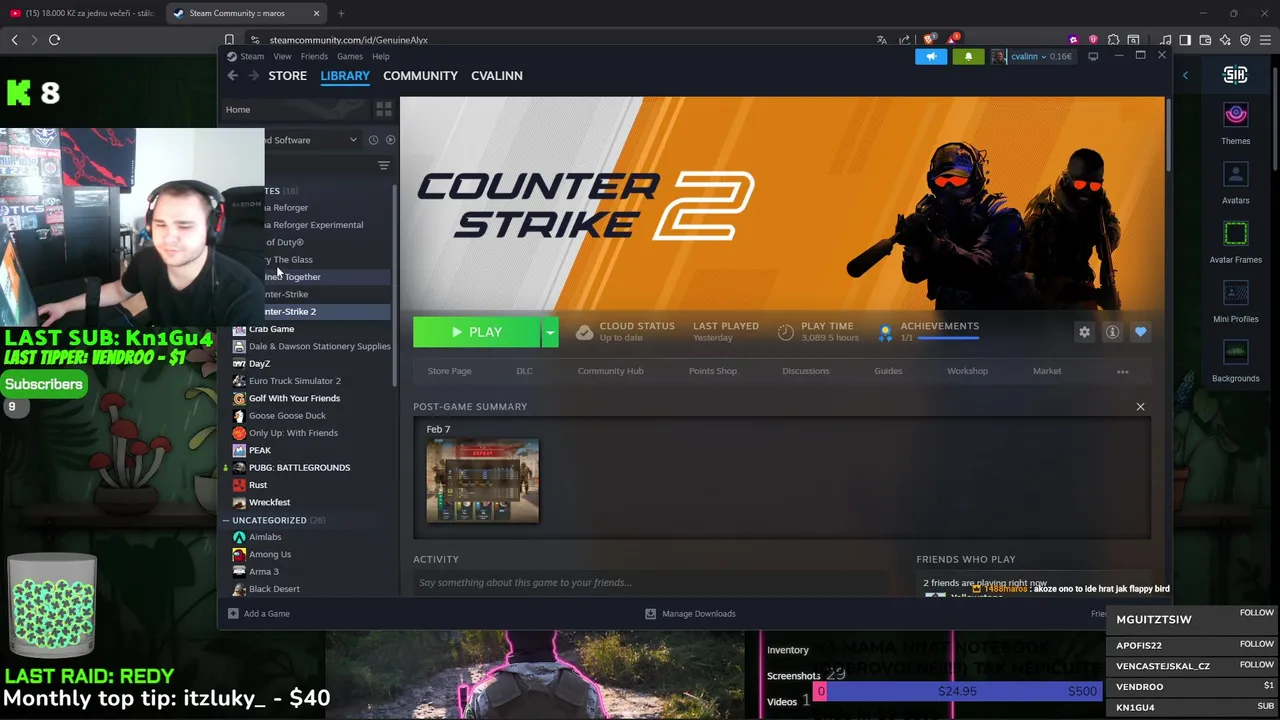This screenshot has width=1280, height=720.
Task: Click the achievements progress bar
Action: (x=947, y=339)
